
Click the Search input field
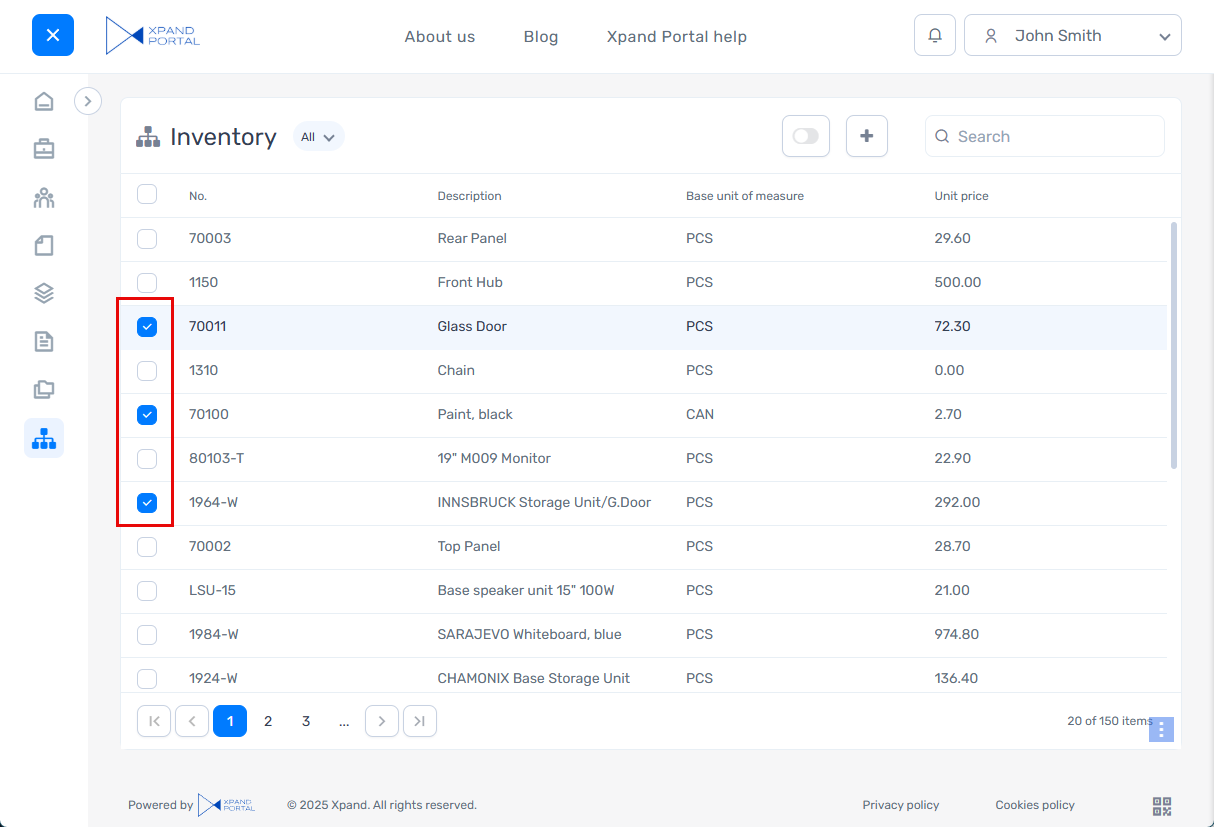coord(1055,136)
